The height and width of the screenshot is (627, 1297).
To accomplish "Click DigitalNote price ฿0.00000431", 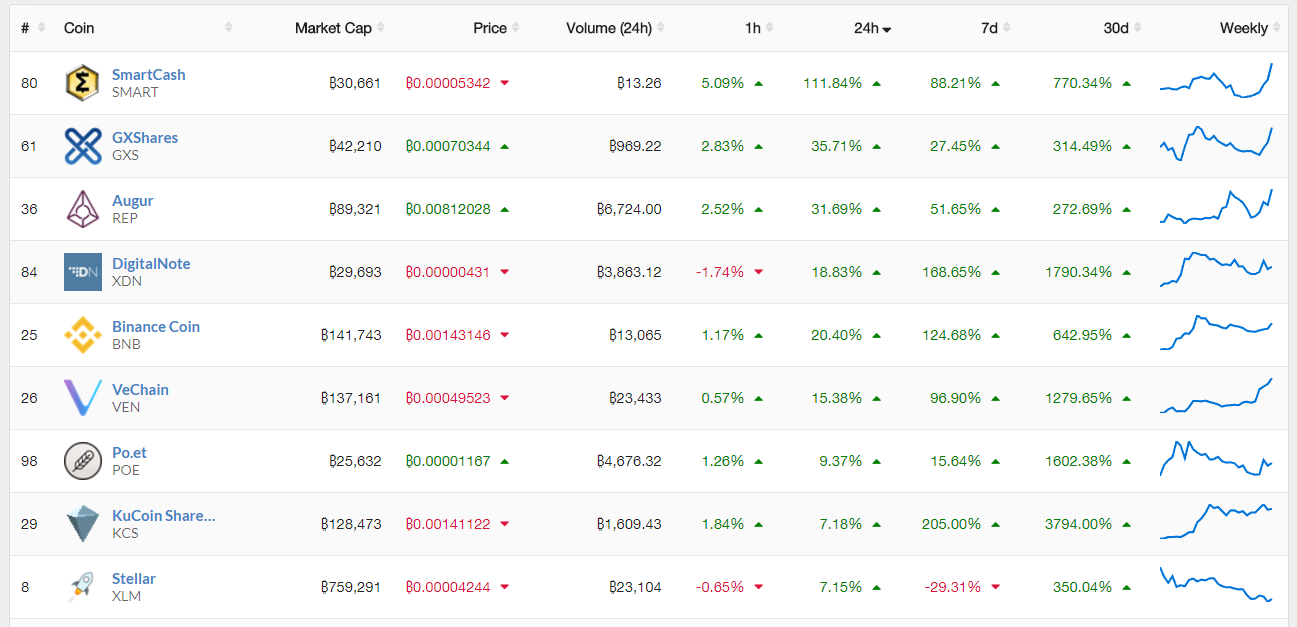I will [x=448, y=272].
